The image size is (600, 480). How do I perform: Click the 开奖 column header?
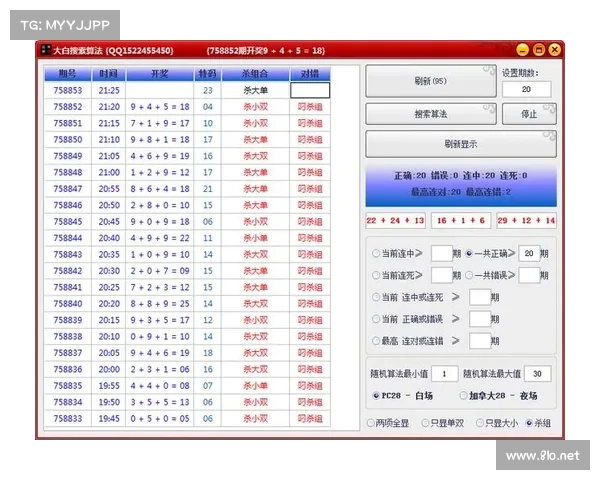[160, 73]
